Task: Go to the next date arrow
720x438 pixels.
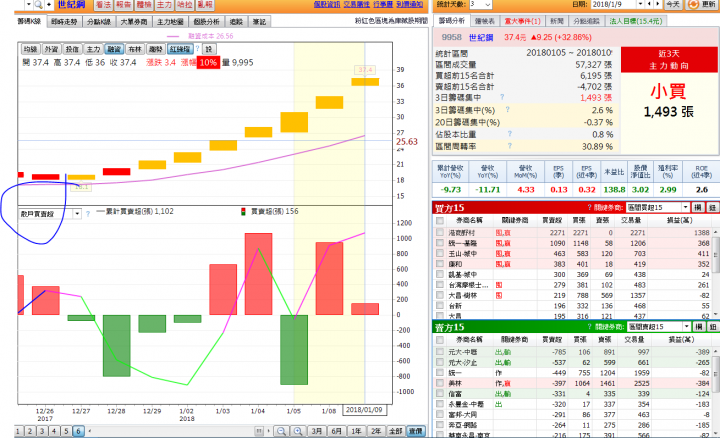Action: point(658,4)
